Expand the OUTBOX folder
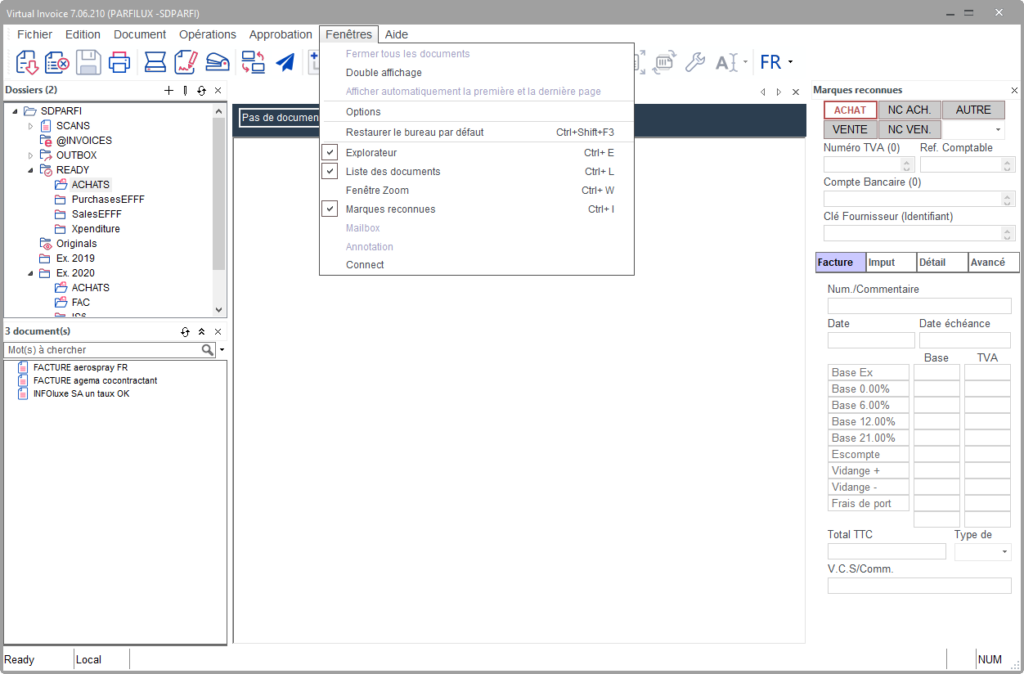The image size is (1024, 674). (30, 155)
